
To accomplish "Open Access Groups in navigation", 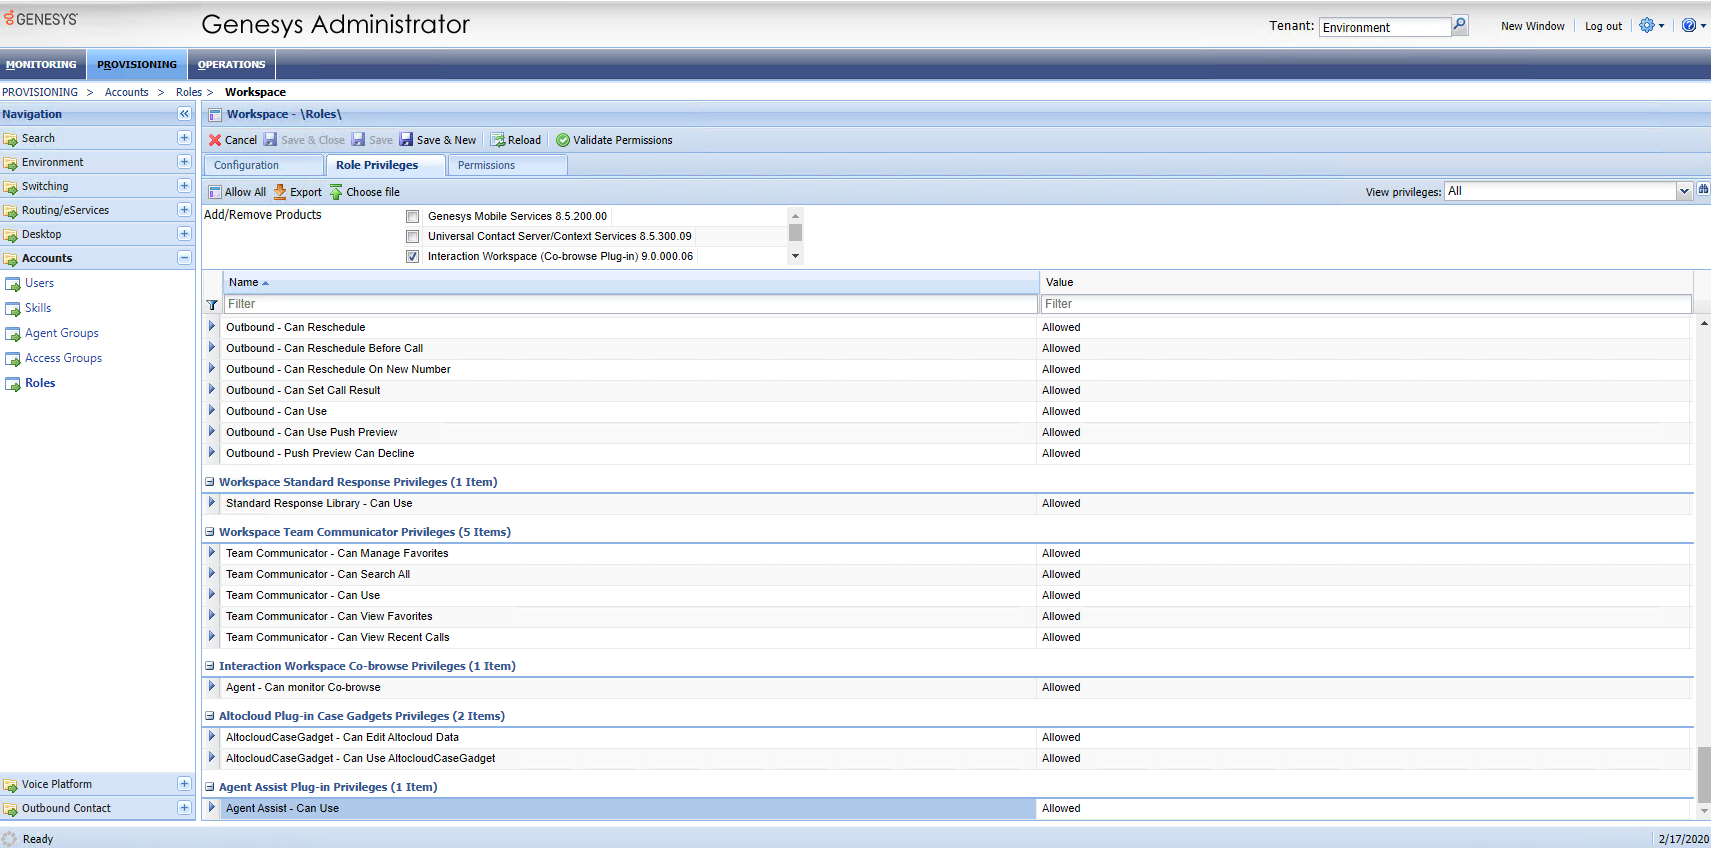I will (64, 358).
